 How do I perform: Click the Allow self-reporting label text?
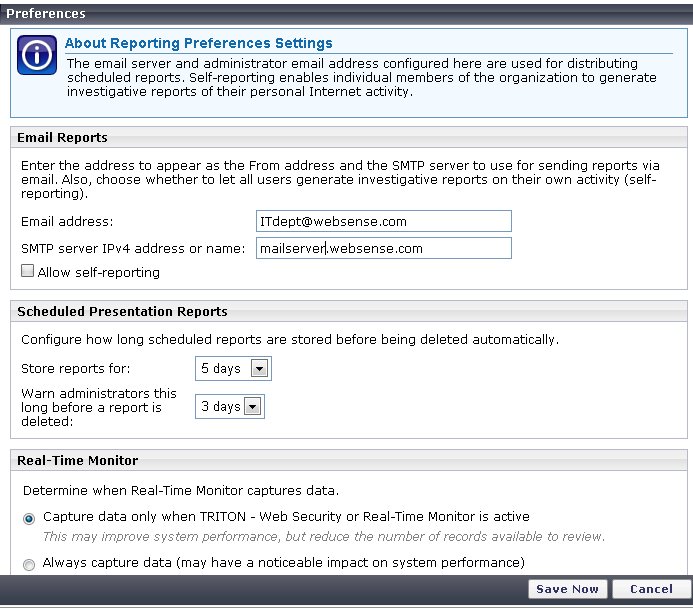pyautogui.click(x=99, y=272)
